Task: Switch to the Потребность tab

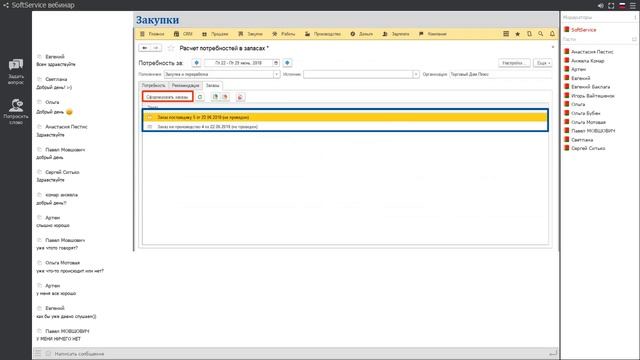Action: click(x=153, y=85)
